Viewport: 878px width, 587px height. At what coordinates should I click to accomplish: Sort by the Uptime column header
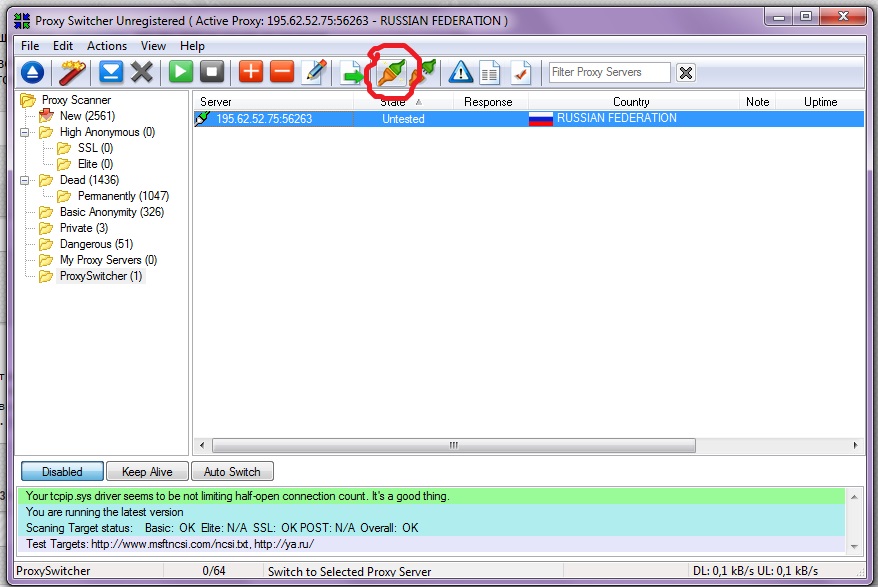pos(820,102)
